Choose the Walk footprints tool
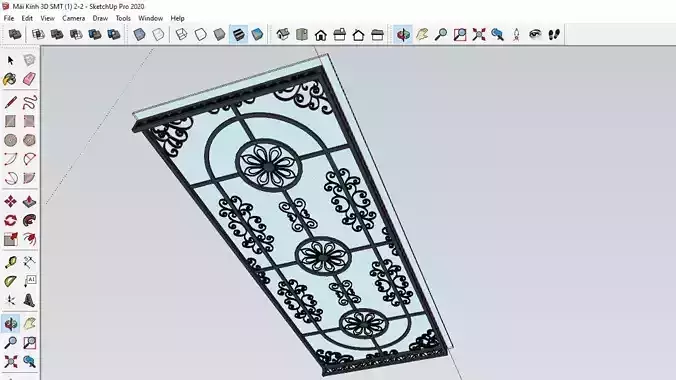 [x=554, y=34]
